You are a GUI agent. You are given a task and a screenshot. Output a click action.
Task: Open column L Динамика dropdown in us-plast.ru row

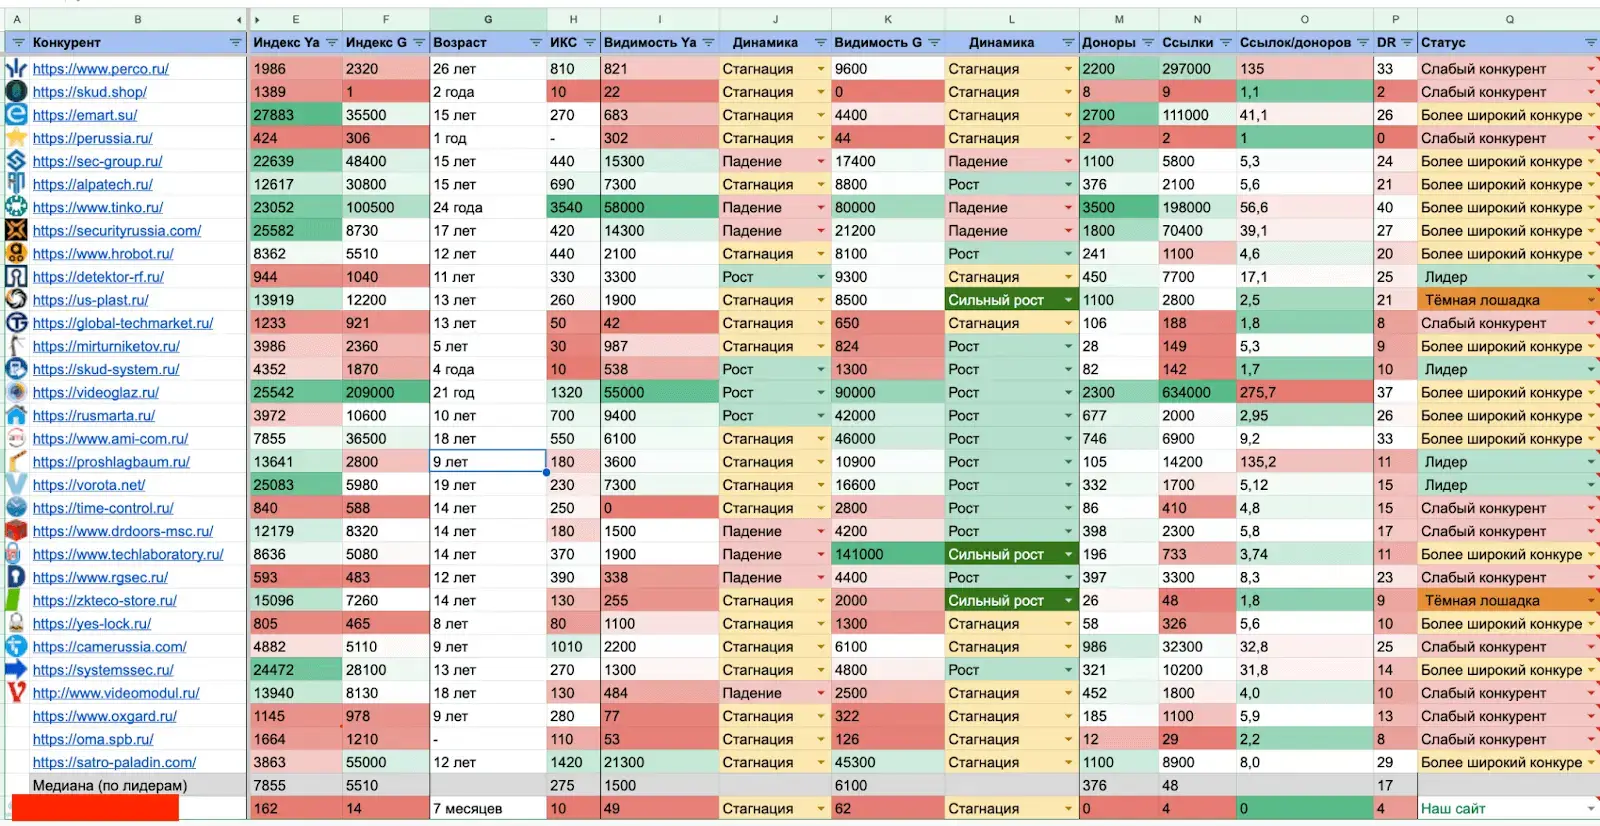(1068, 300)
